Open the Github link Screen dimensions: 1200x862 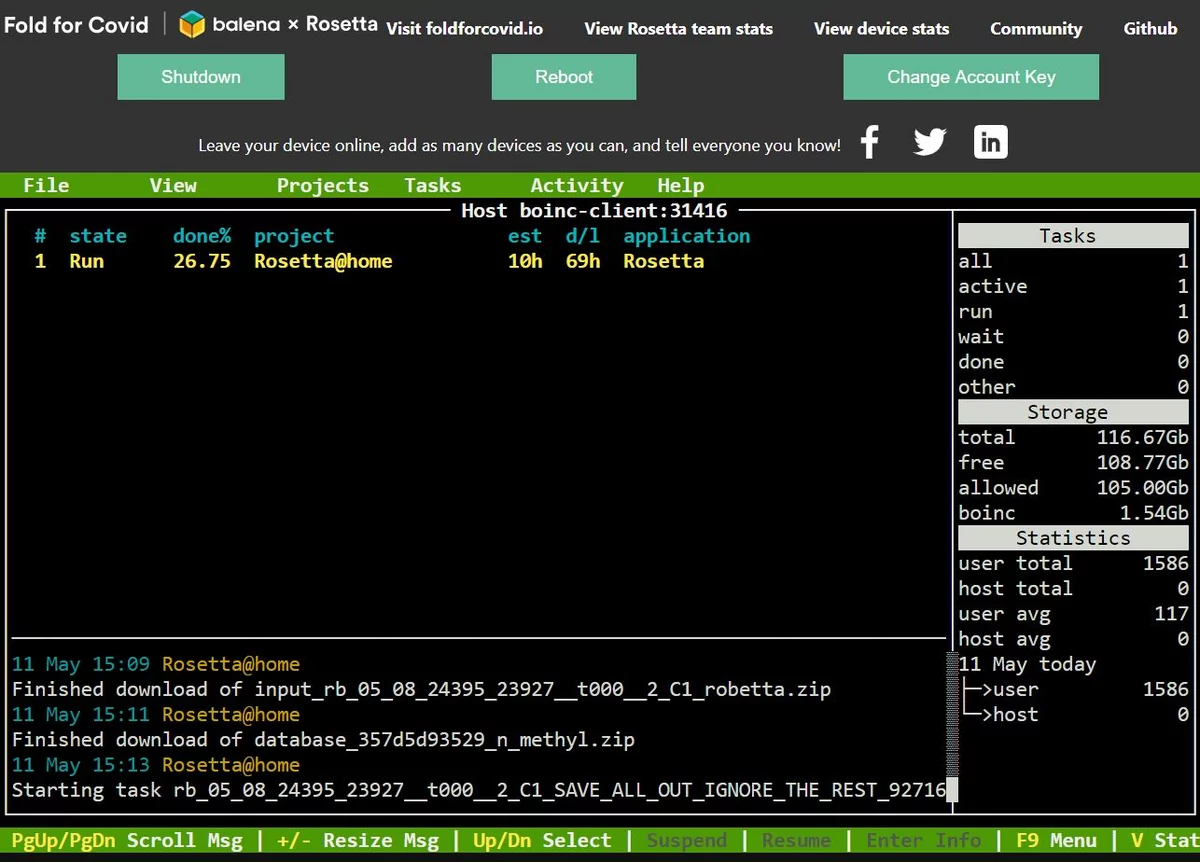point(1150,28)
